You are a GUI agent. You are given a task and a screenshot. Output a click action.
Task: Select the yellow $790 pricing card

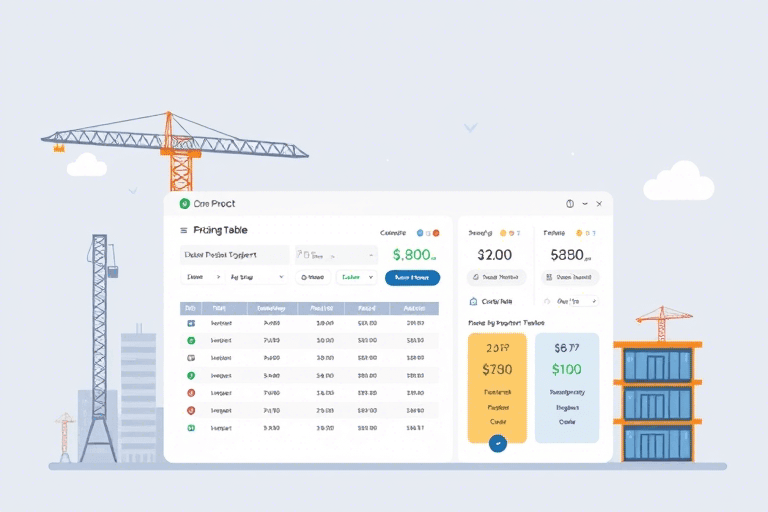[x=497, y=388]
